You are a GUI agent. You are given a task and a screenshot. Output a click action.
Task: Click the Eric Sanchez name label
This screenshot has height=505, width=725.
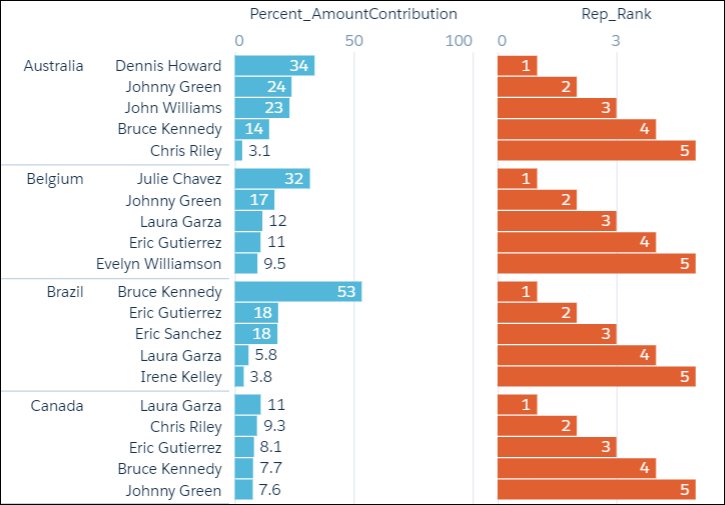click(x=178, y=334)
